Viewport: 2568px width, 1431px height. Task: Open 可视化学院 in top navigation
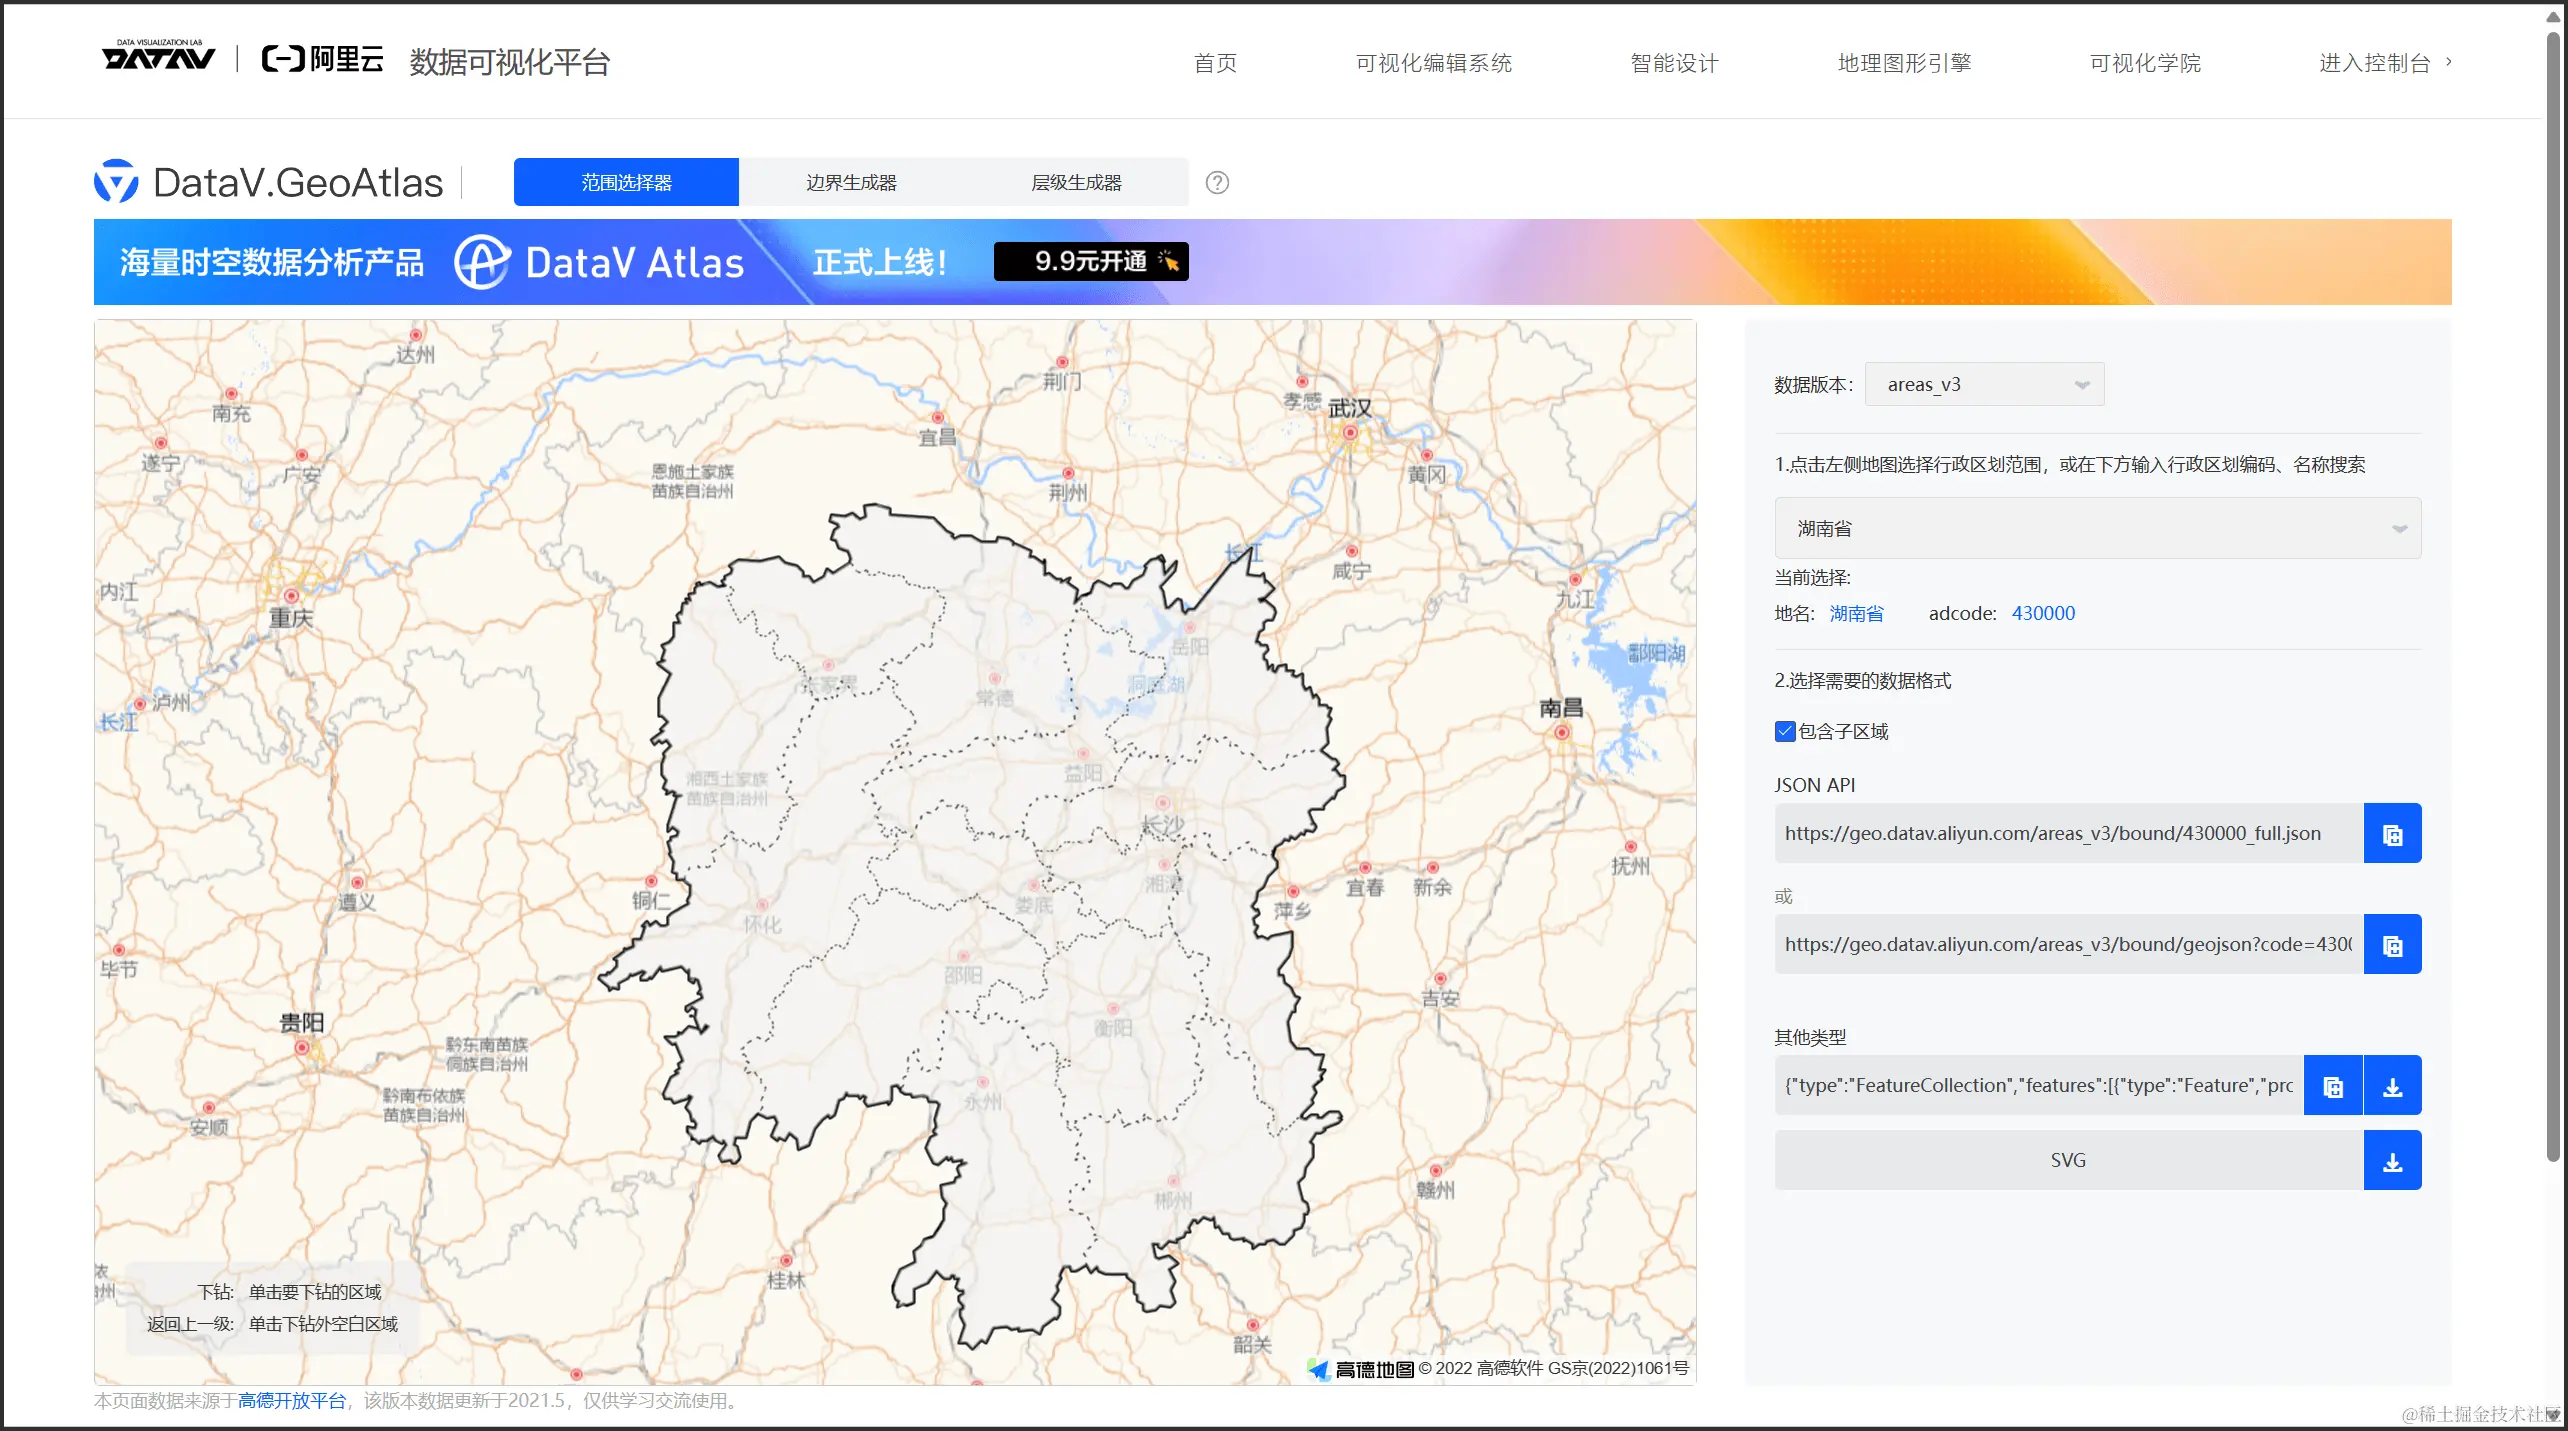2145,63
